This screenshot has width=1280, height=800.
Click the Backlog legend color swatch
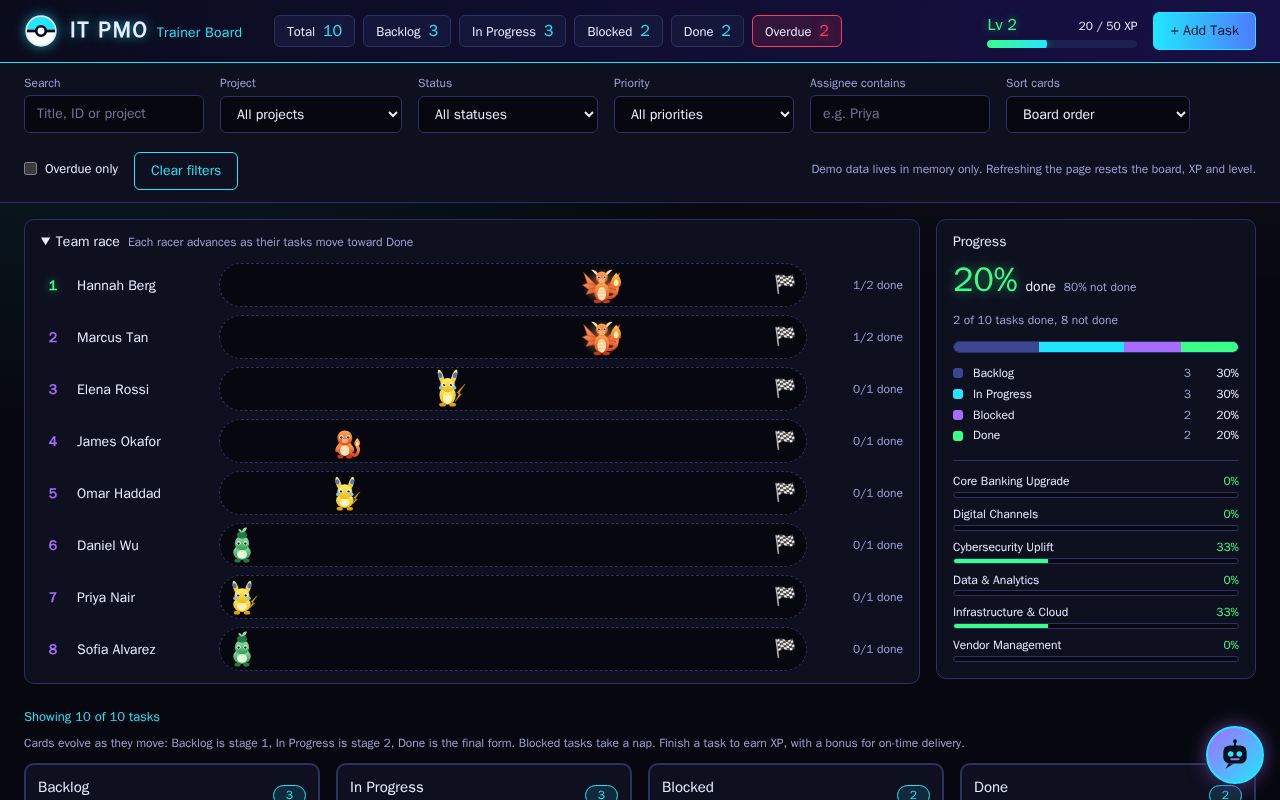tap(958, 373)
